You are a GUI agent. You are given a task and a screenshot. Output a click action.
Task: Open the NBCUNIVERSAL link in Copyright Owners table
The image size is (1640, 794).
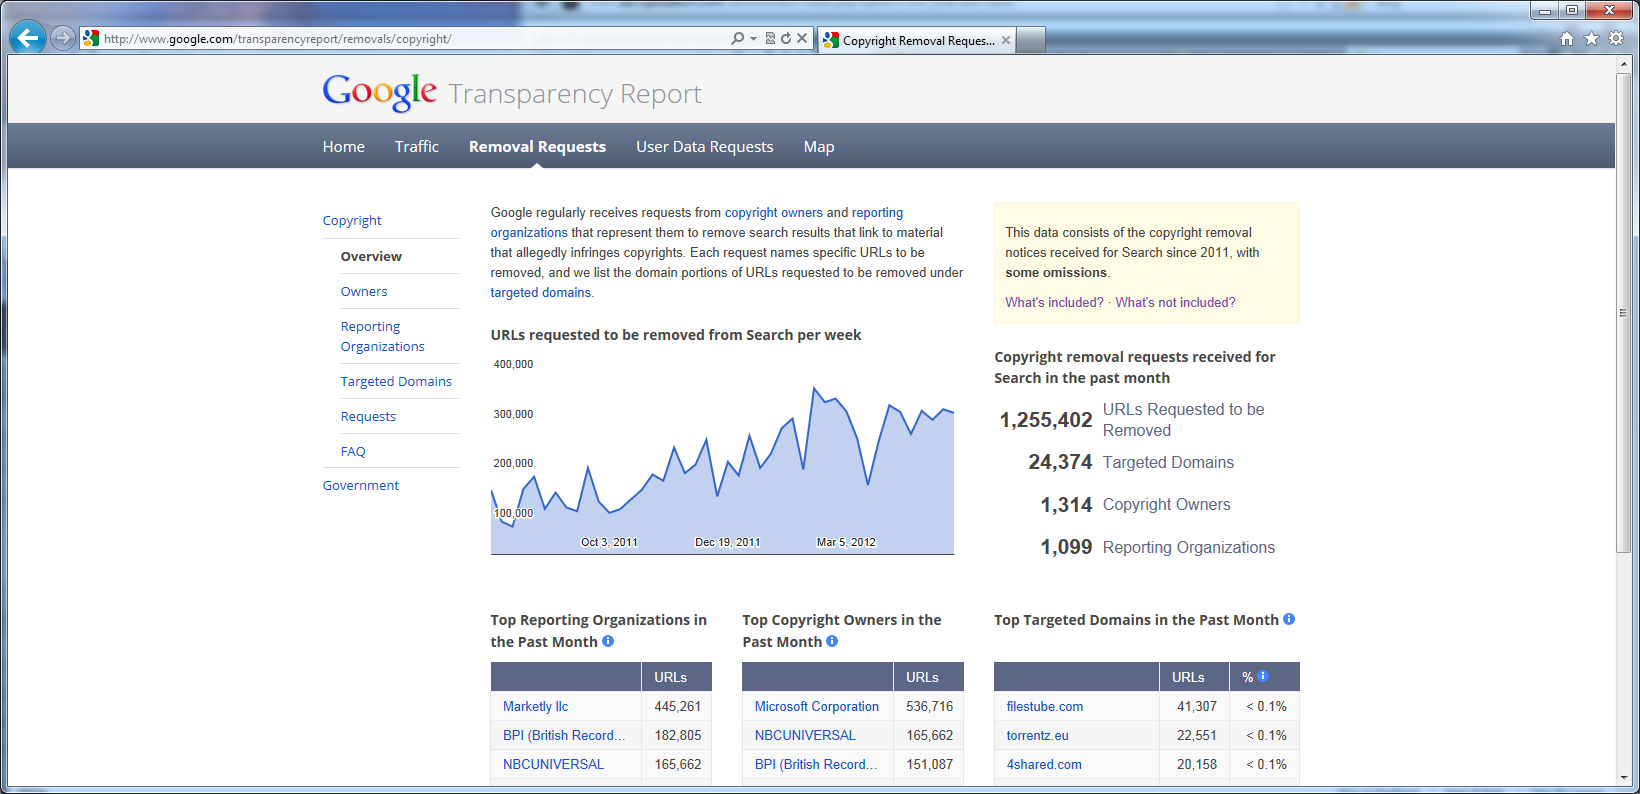coord(805,735)
